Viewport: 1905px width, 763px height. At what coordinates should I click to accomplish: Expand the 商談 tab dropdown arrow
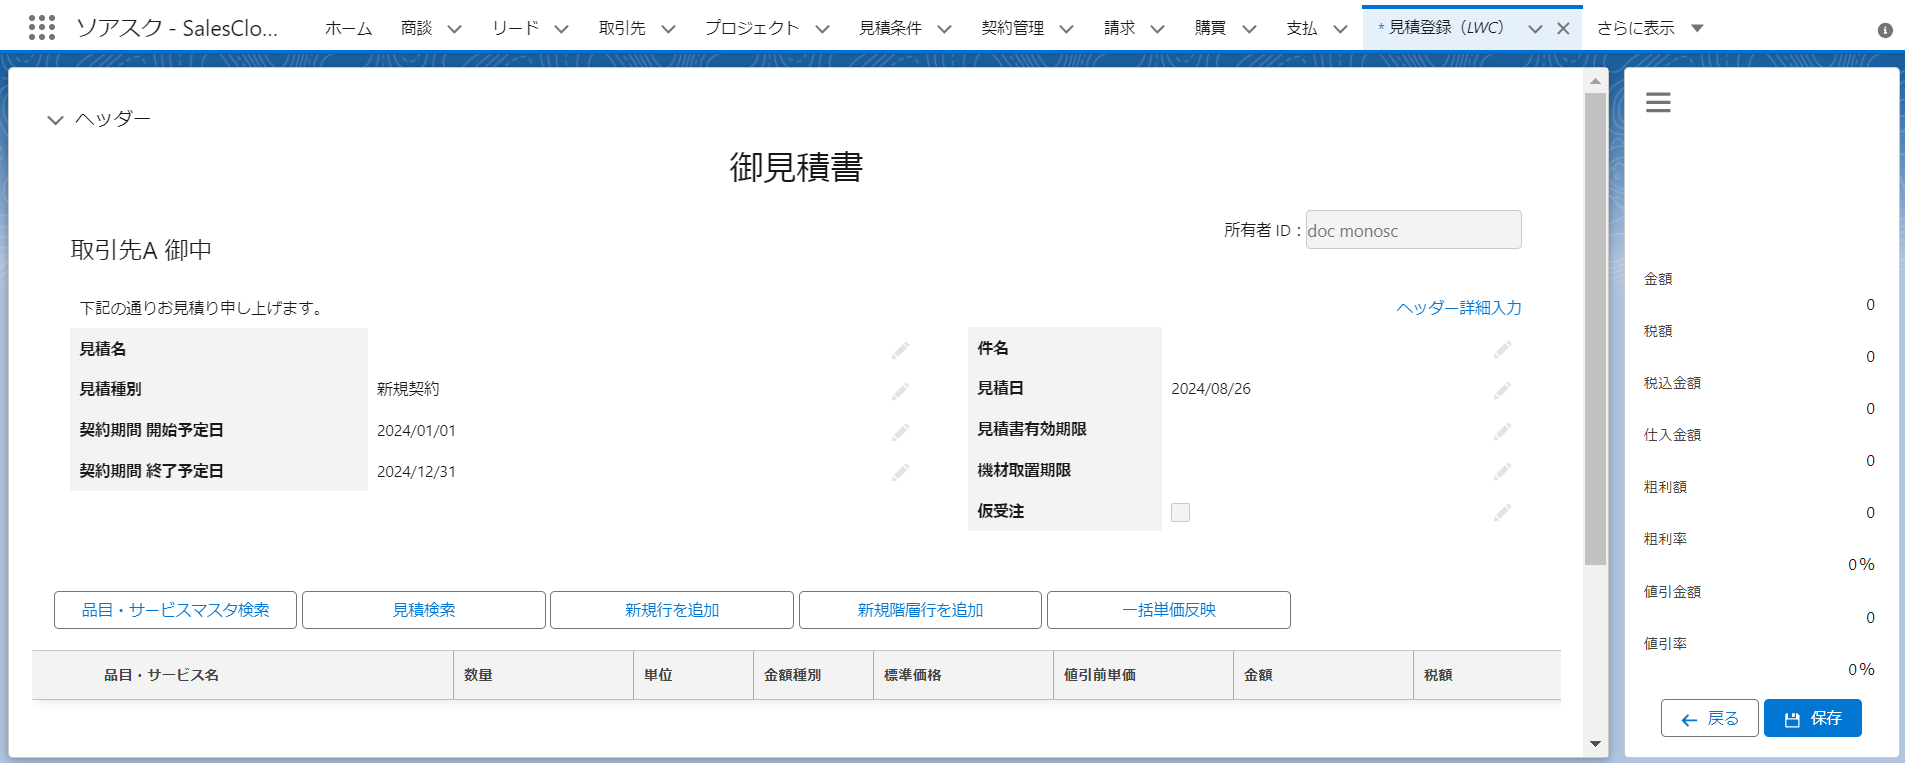coord(454,29)
